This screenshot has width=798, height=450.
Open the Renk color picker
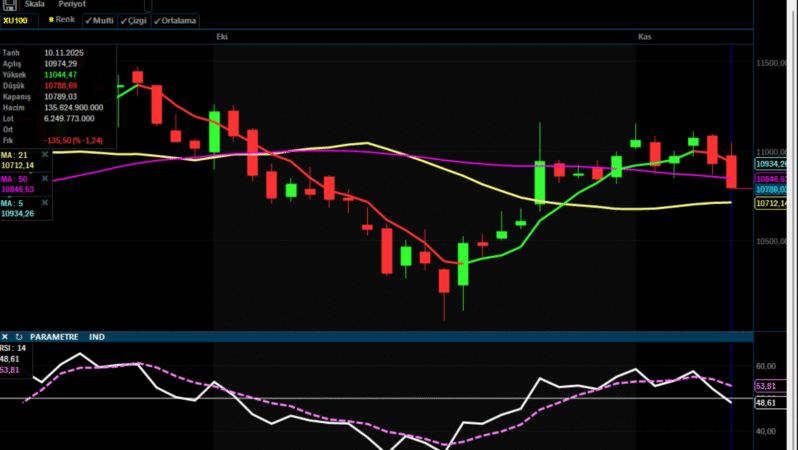point(62,20)
